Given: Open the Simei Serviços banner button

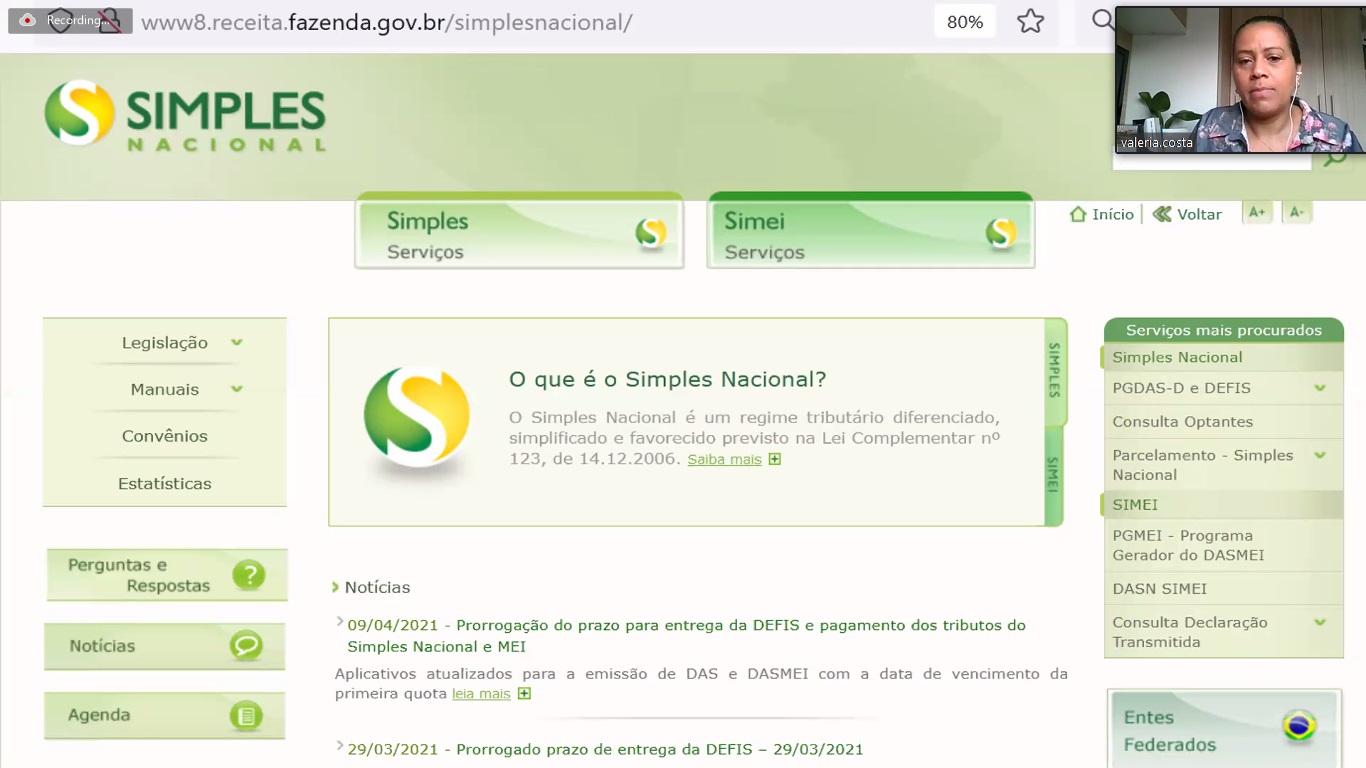Looking at the screenshot, I should (871, 231).
